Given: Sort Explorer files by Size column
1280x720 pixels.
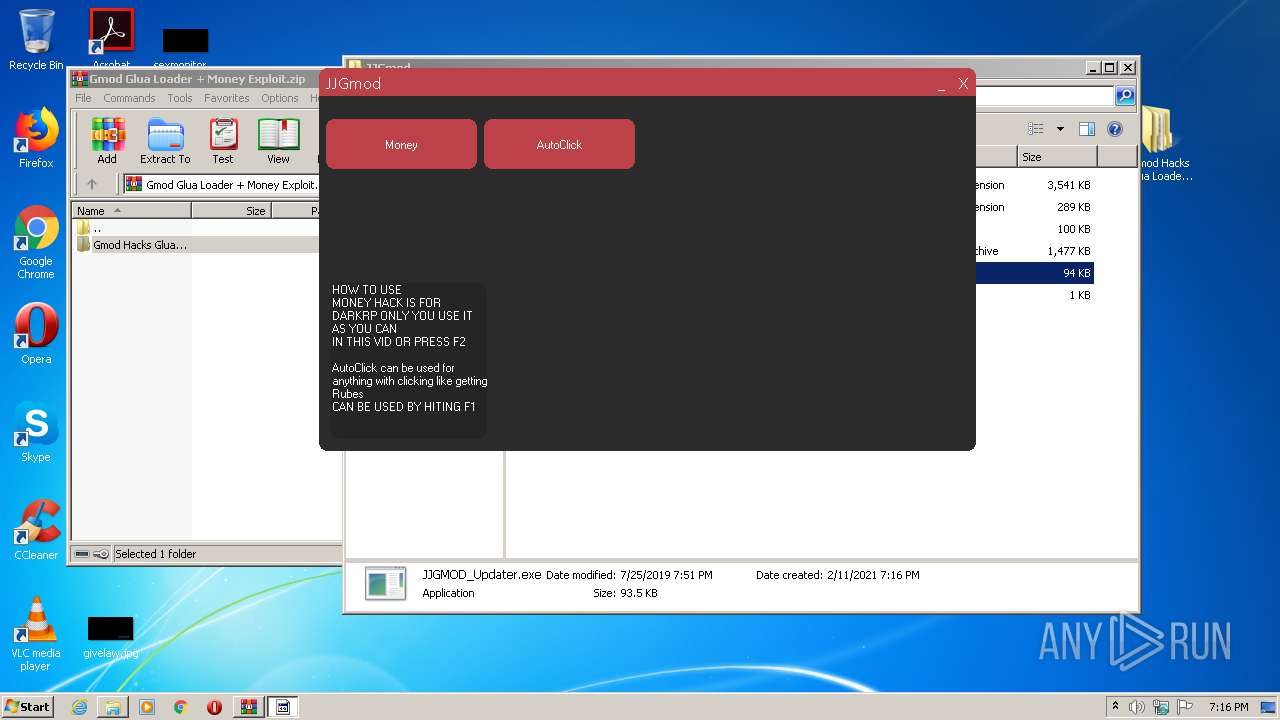Looking at the screenshot, I should (x=1057, y=157).
